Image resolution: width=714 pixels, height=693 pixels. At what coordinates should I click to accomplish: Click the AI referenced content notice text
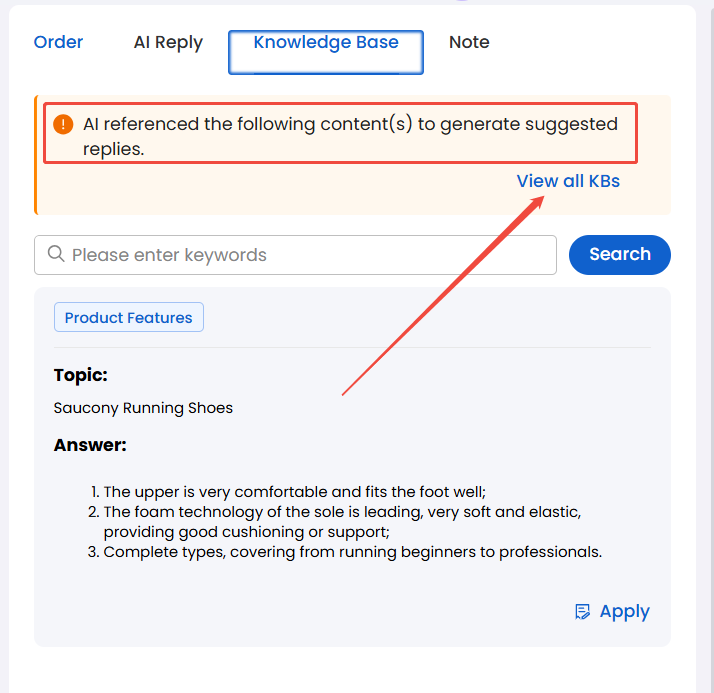point(350,136)
